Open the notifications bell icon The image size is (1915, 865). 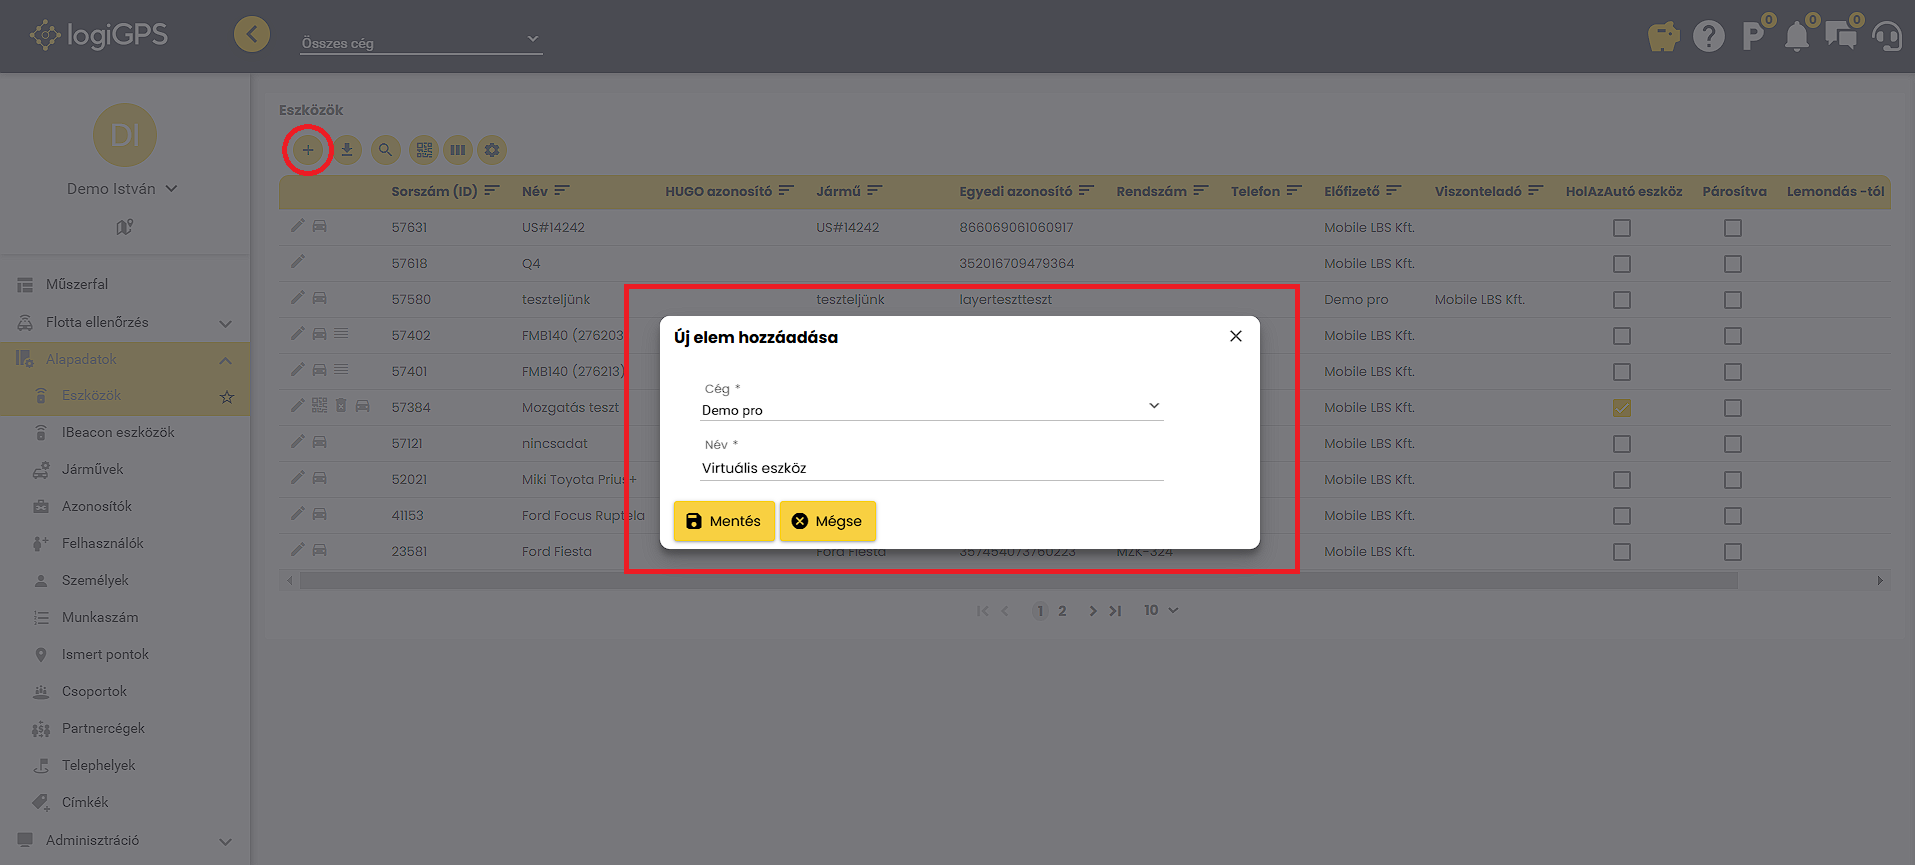tap(1797, 37)
